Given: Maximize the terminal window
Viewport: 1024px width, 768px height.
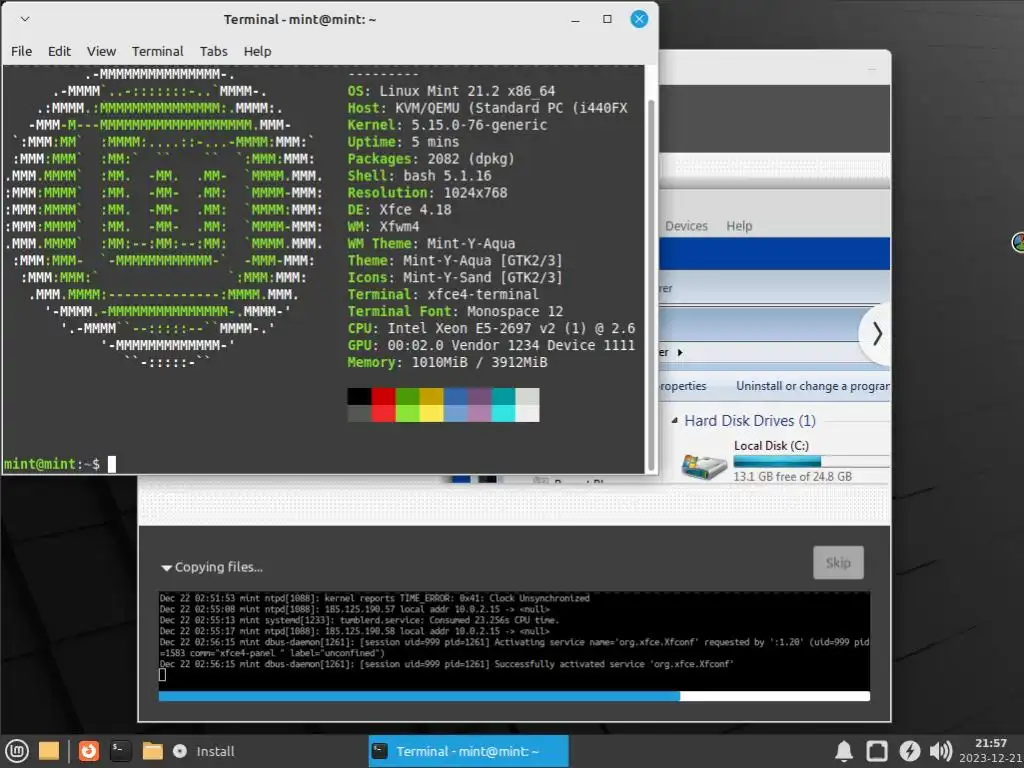Looking at the screenshot, I should coord(607,19).
